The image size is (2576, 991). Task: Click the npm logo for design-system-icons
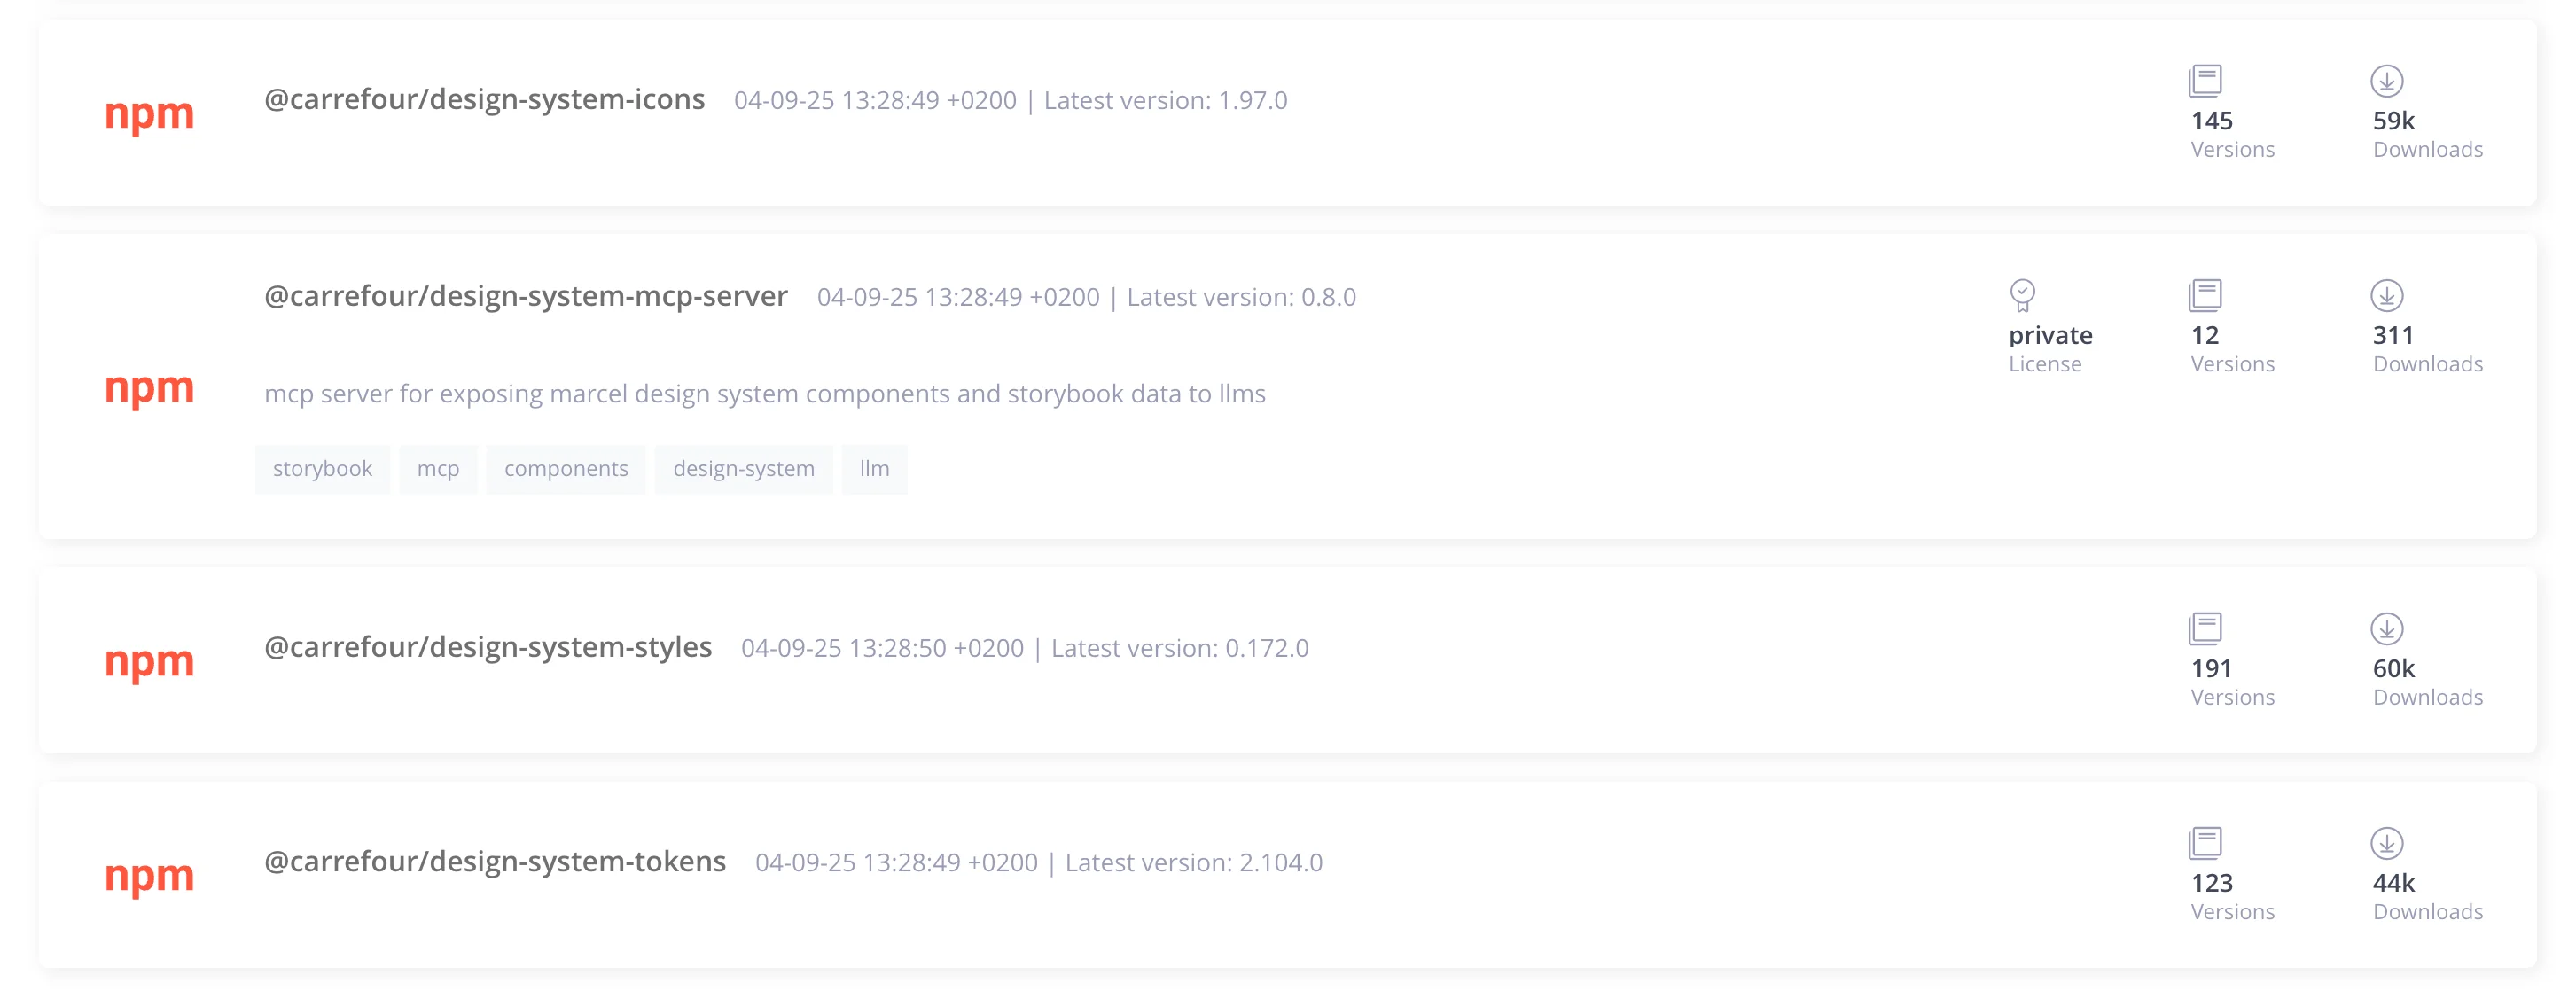pos(149,113)
